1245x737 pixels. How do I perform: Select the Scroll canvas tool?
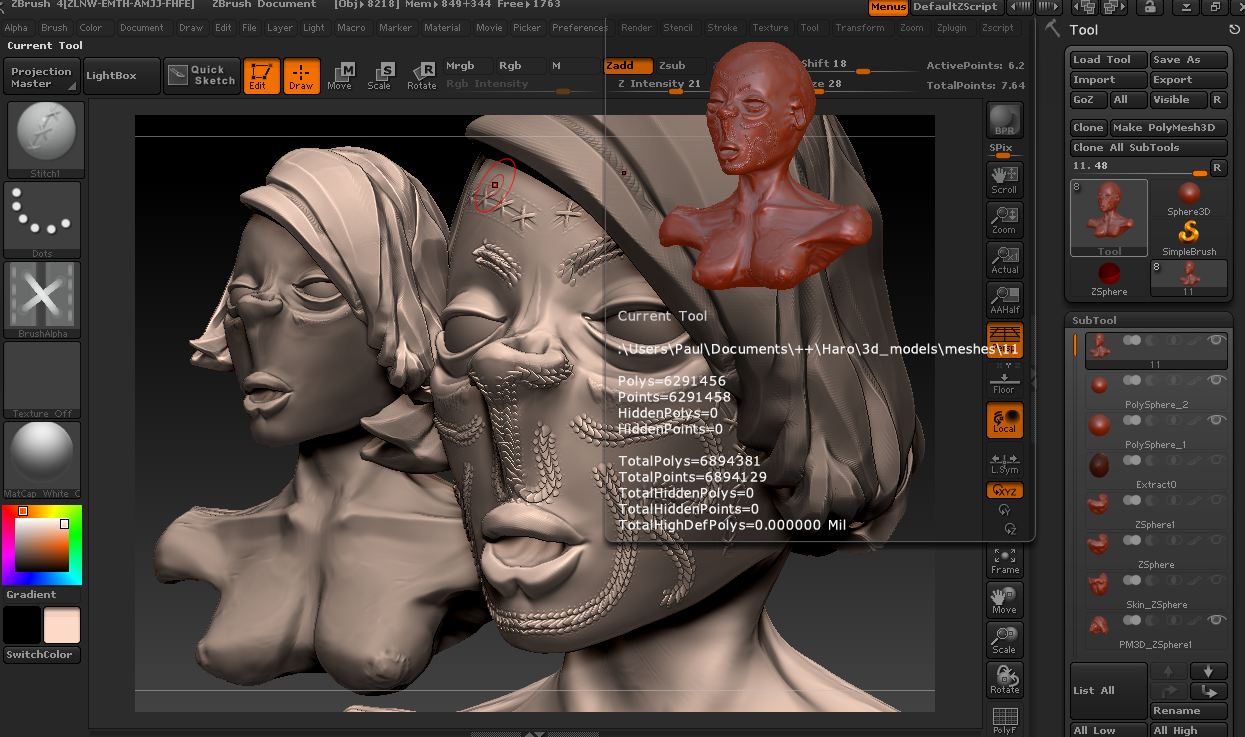1004,179
